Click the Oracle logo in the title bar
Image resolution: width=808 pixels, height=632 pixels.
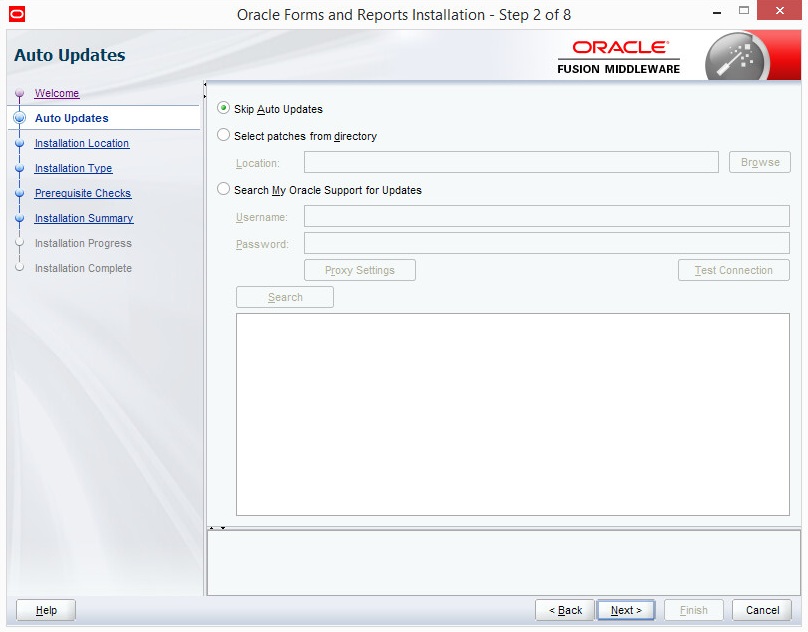point(16,14)
